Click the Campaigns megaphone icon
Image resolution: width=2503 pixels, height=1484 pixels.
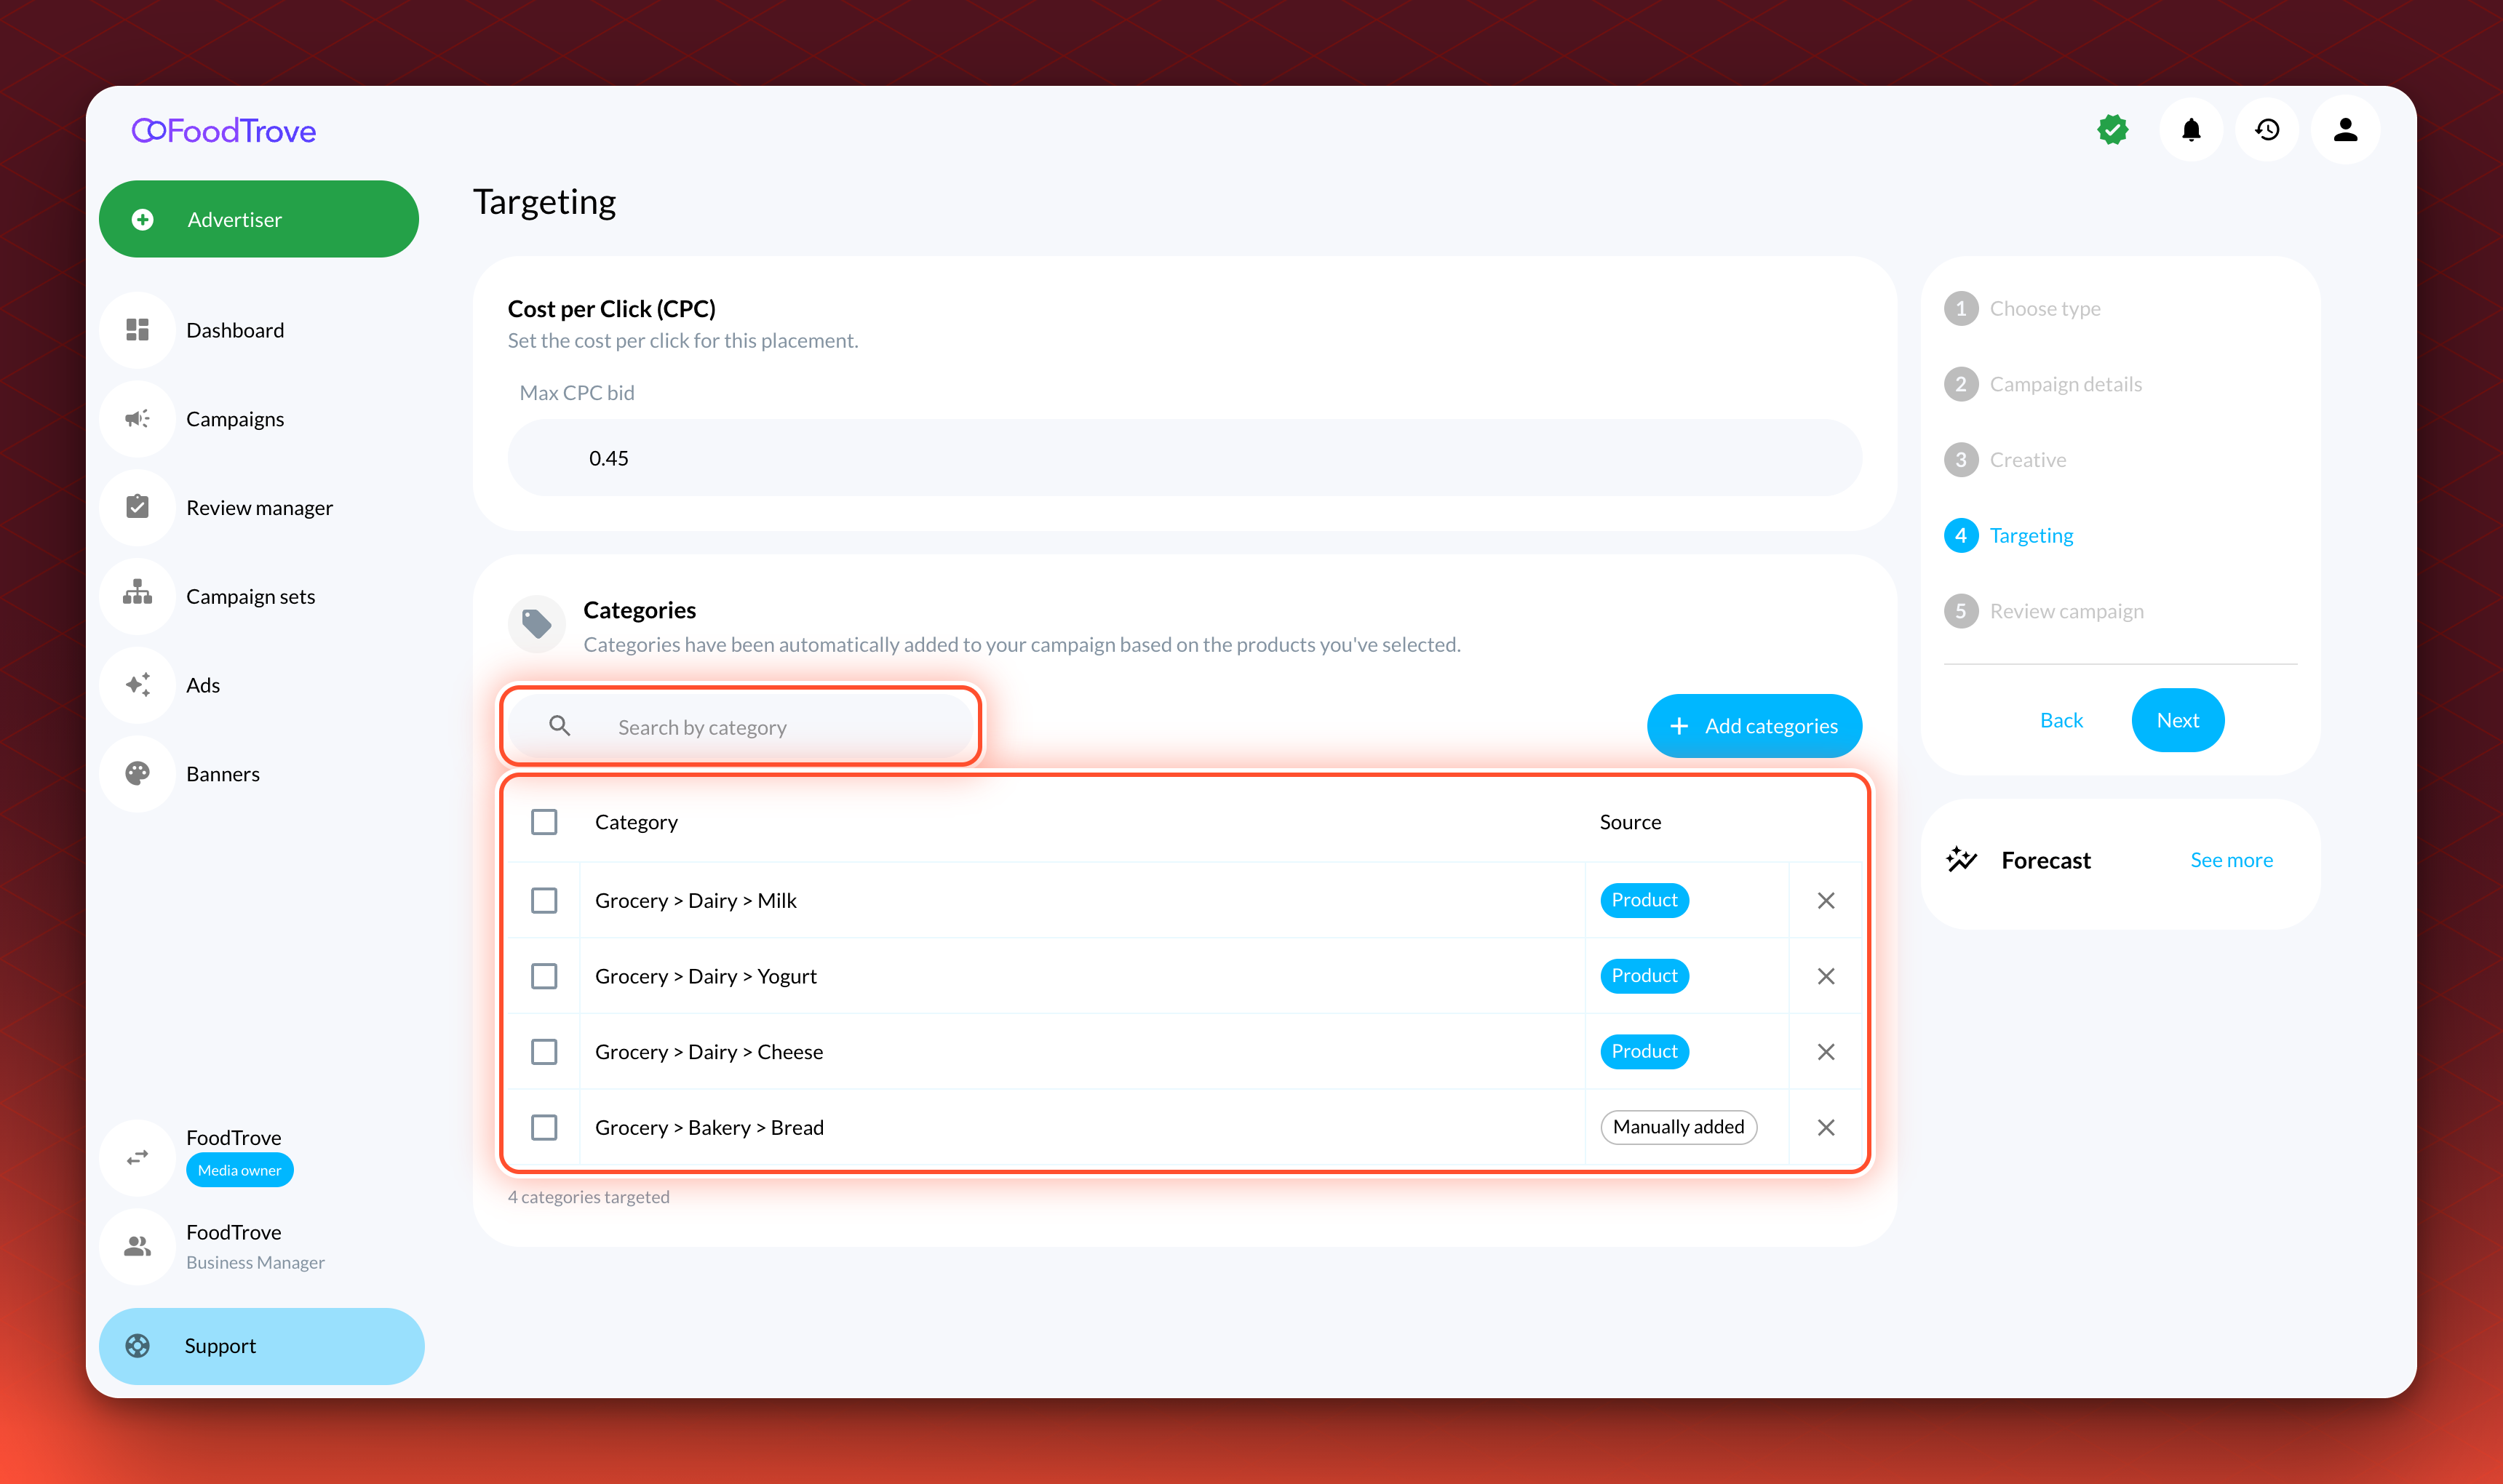(138, 419)
